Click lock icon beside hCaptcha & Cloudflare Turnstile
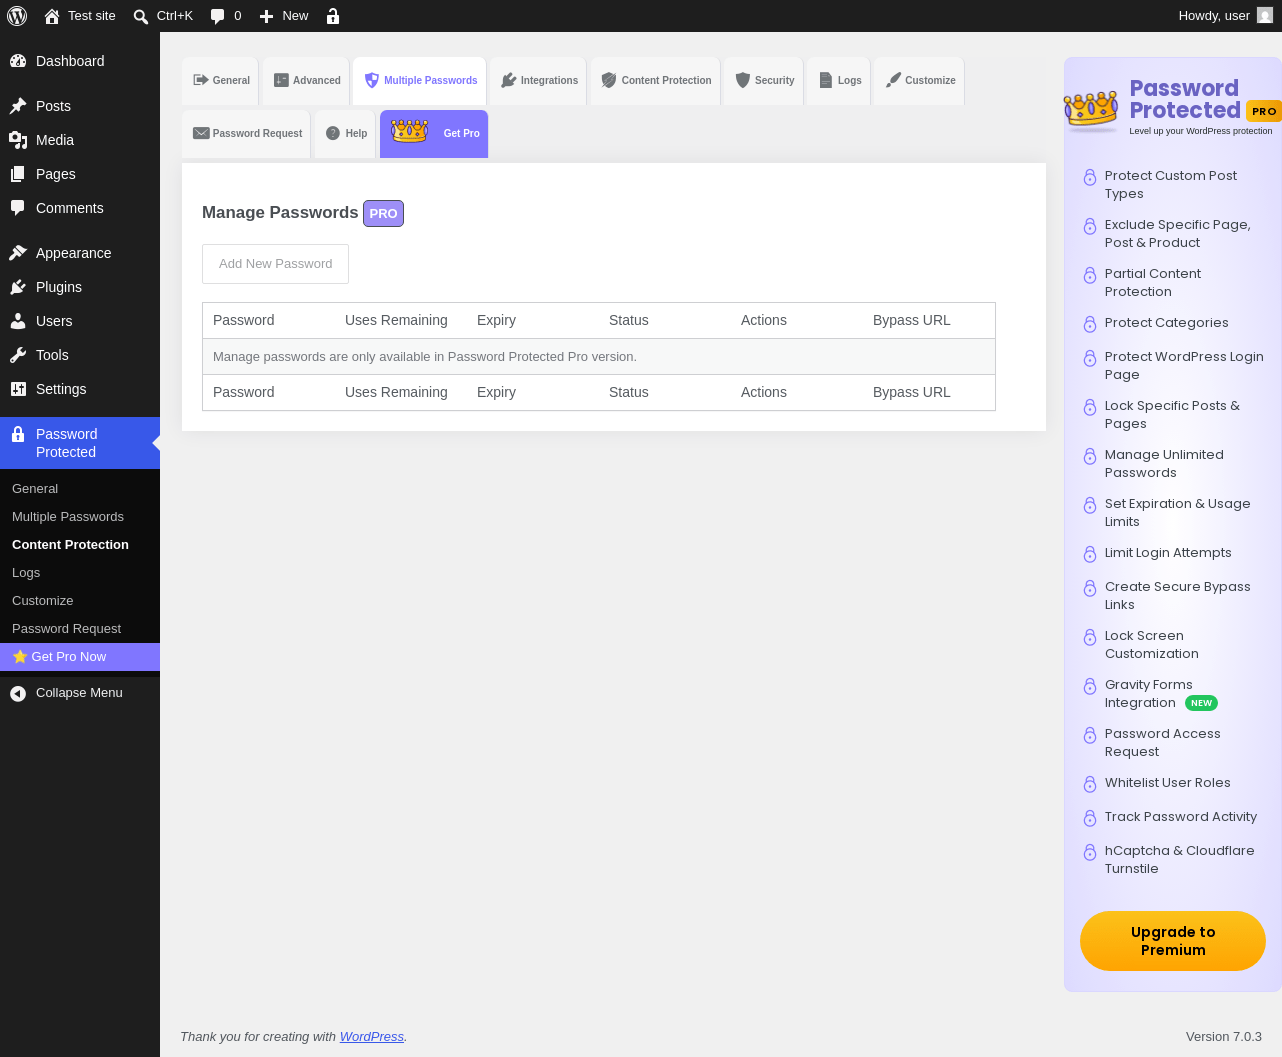1282x1057 pixels. tap(1090, 852)
